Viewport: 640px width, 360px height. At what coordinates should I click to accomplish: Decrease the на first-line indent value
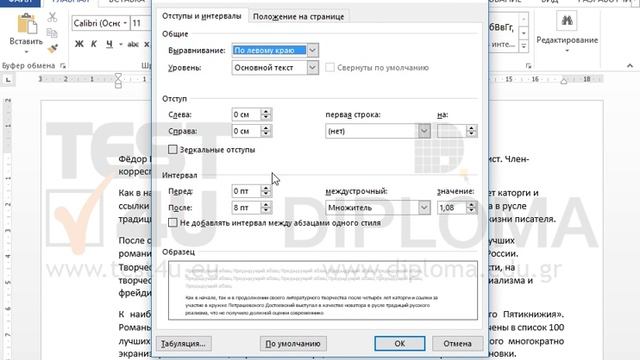(472, 134)
